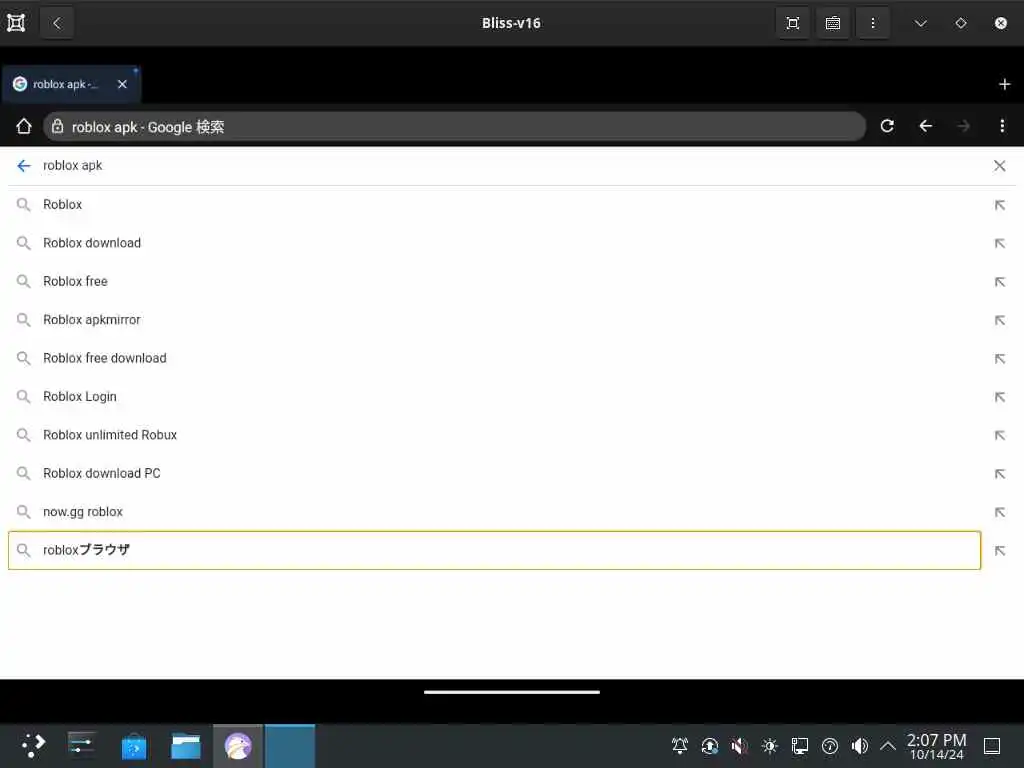Screen dimensions: 1024x768
Task: Click arrow icon beside 'Roblox free download'
Action: click(x=999, y=359)
